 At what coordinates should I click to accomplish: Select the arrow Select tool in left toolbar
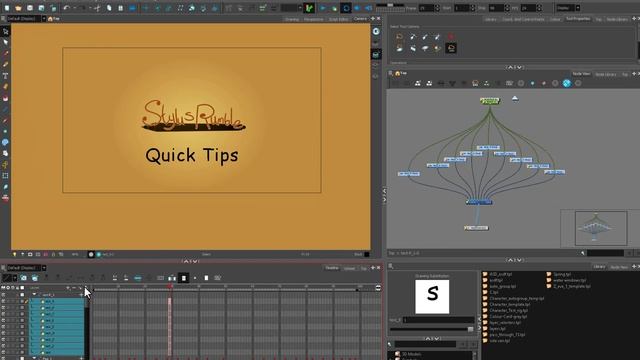(x=5, y=31)
